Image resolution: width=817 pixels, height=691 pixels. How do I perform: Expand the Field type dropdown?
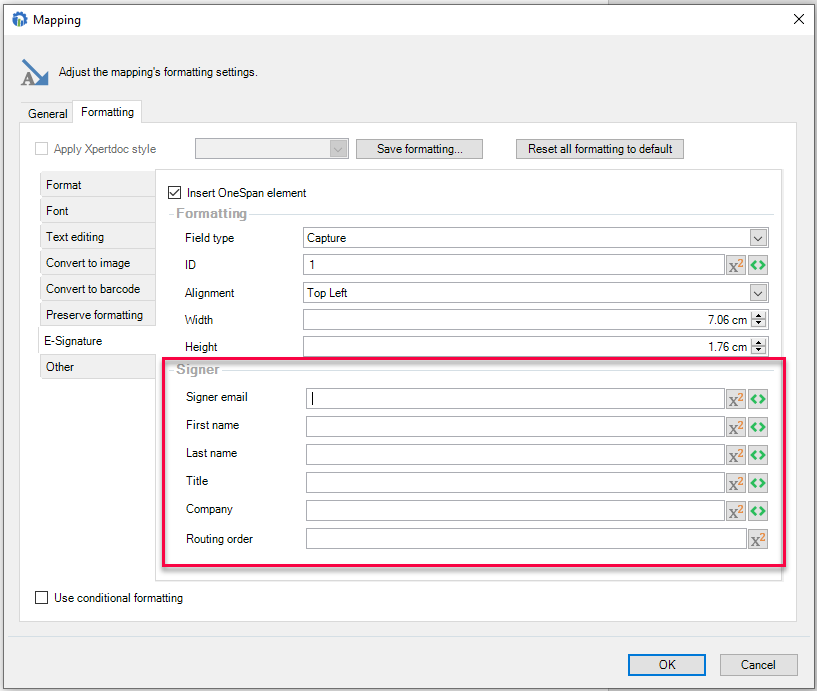tap(758, 238)
